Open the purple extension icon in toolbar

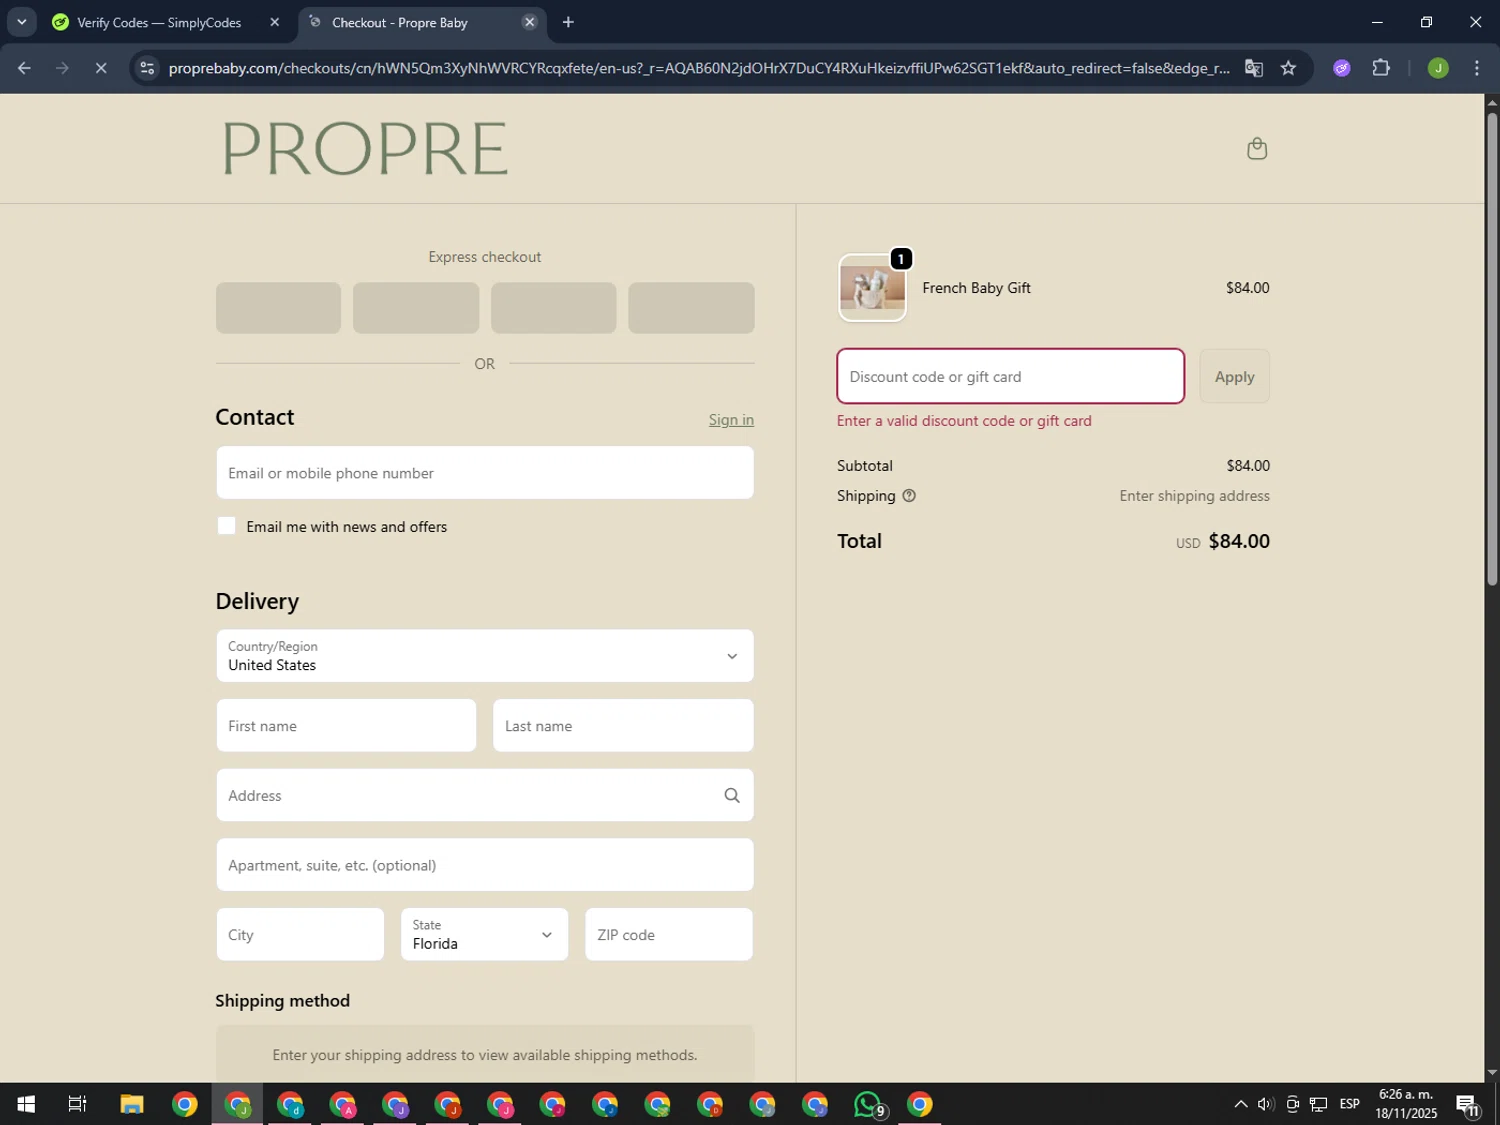[x=1342, y=68]
